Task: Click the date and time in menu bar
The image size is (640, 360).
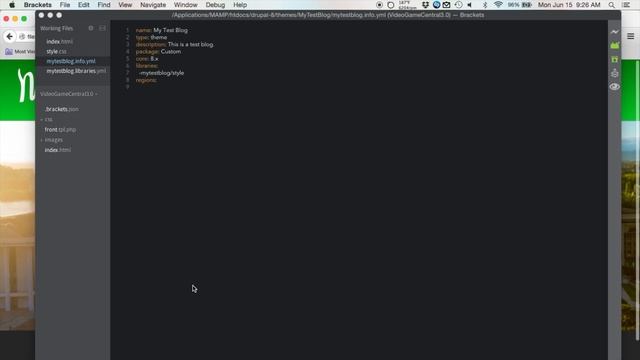Action: [569, 5]
